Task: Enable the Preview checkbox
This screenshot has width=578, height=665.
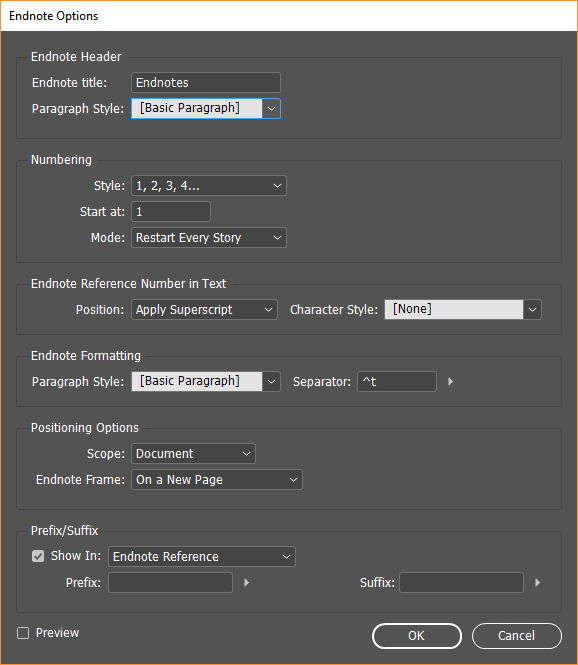Action: pos(23,633)
